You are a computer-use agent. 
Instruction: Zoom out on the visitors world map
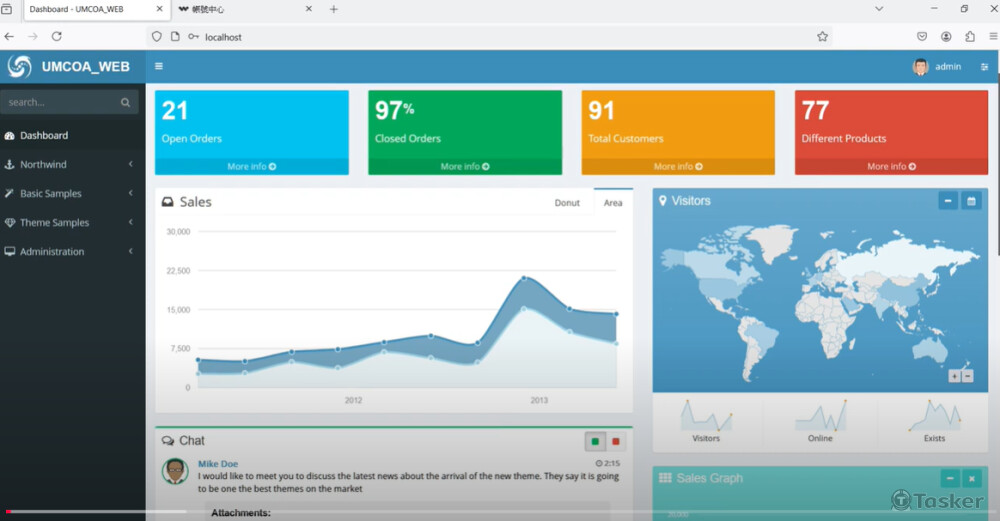pyautogui.click(x=967, y=376)
